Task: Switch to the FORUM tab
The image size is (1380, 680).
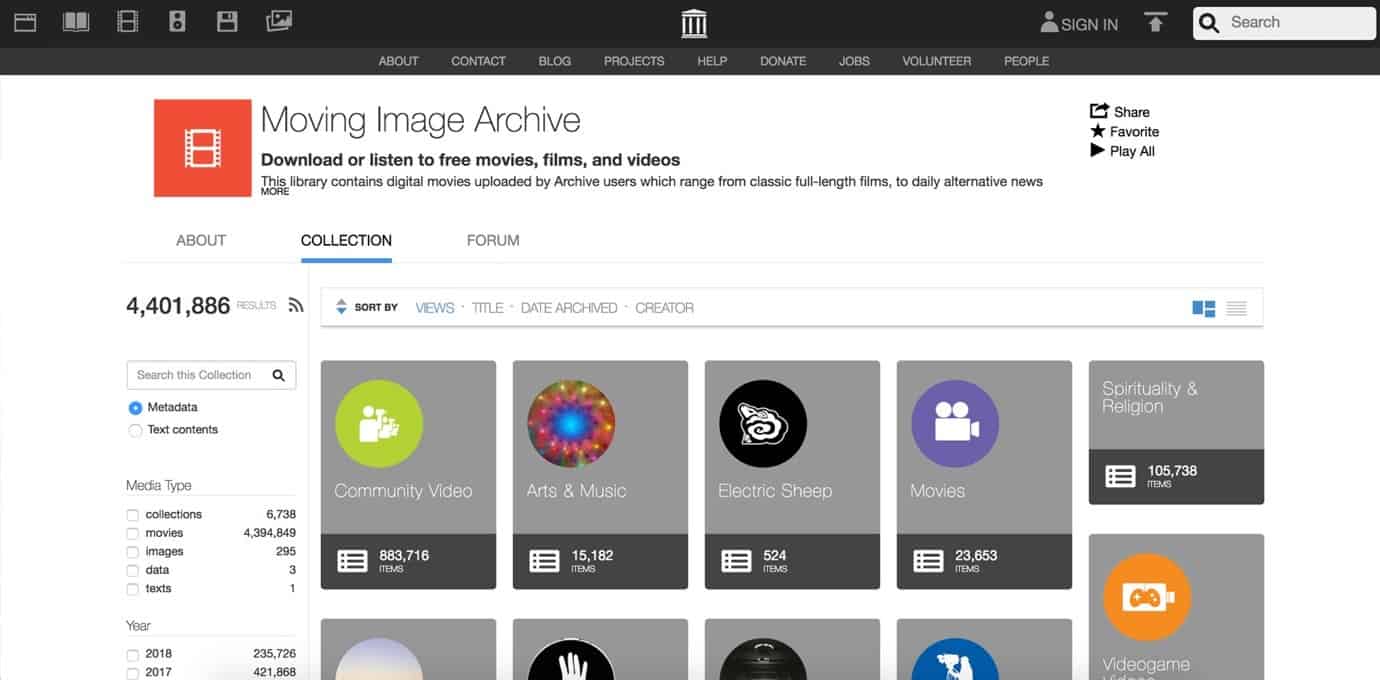Action: pyautogui.click(x=493, y=240)
